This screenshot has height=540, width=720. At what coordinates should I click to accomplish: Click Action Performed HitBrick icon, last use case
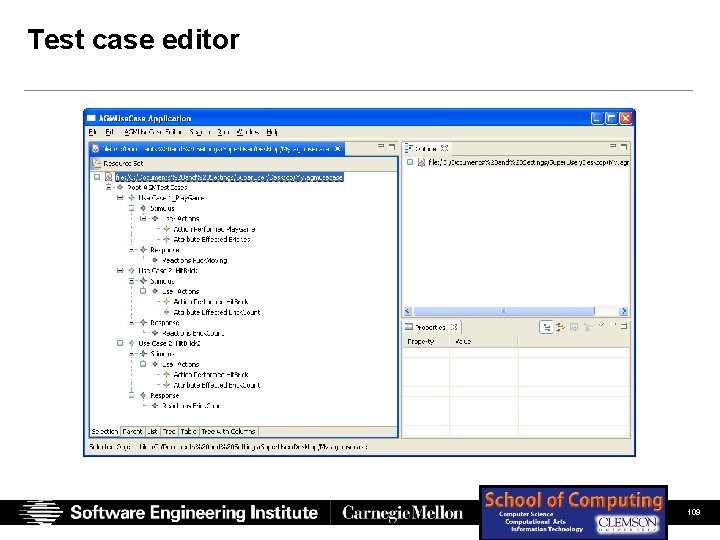tap(166, 375)
